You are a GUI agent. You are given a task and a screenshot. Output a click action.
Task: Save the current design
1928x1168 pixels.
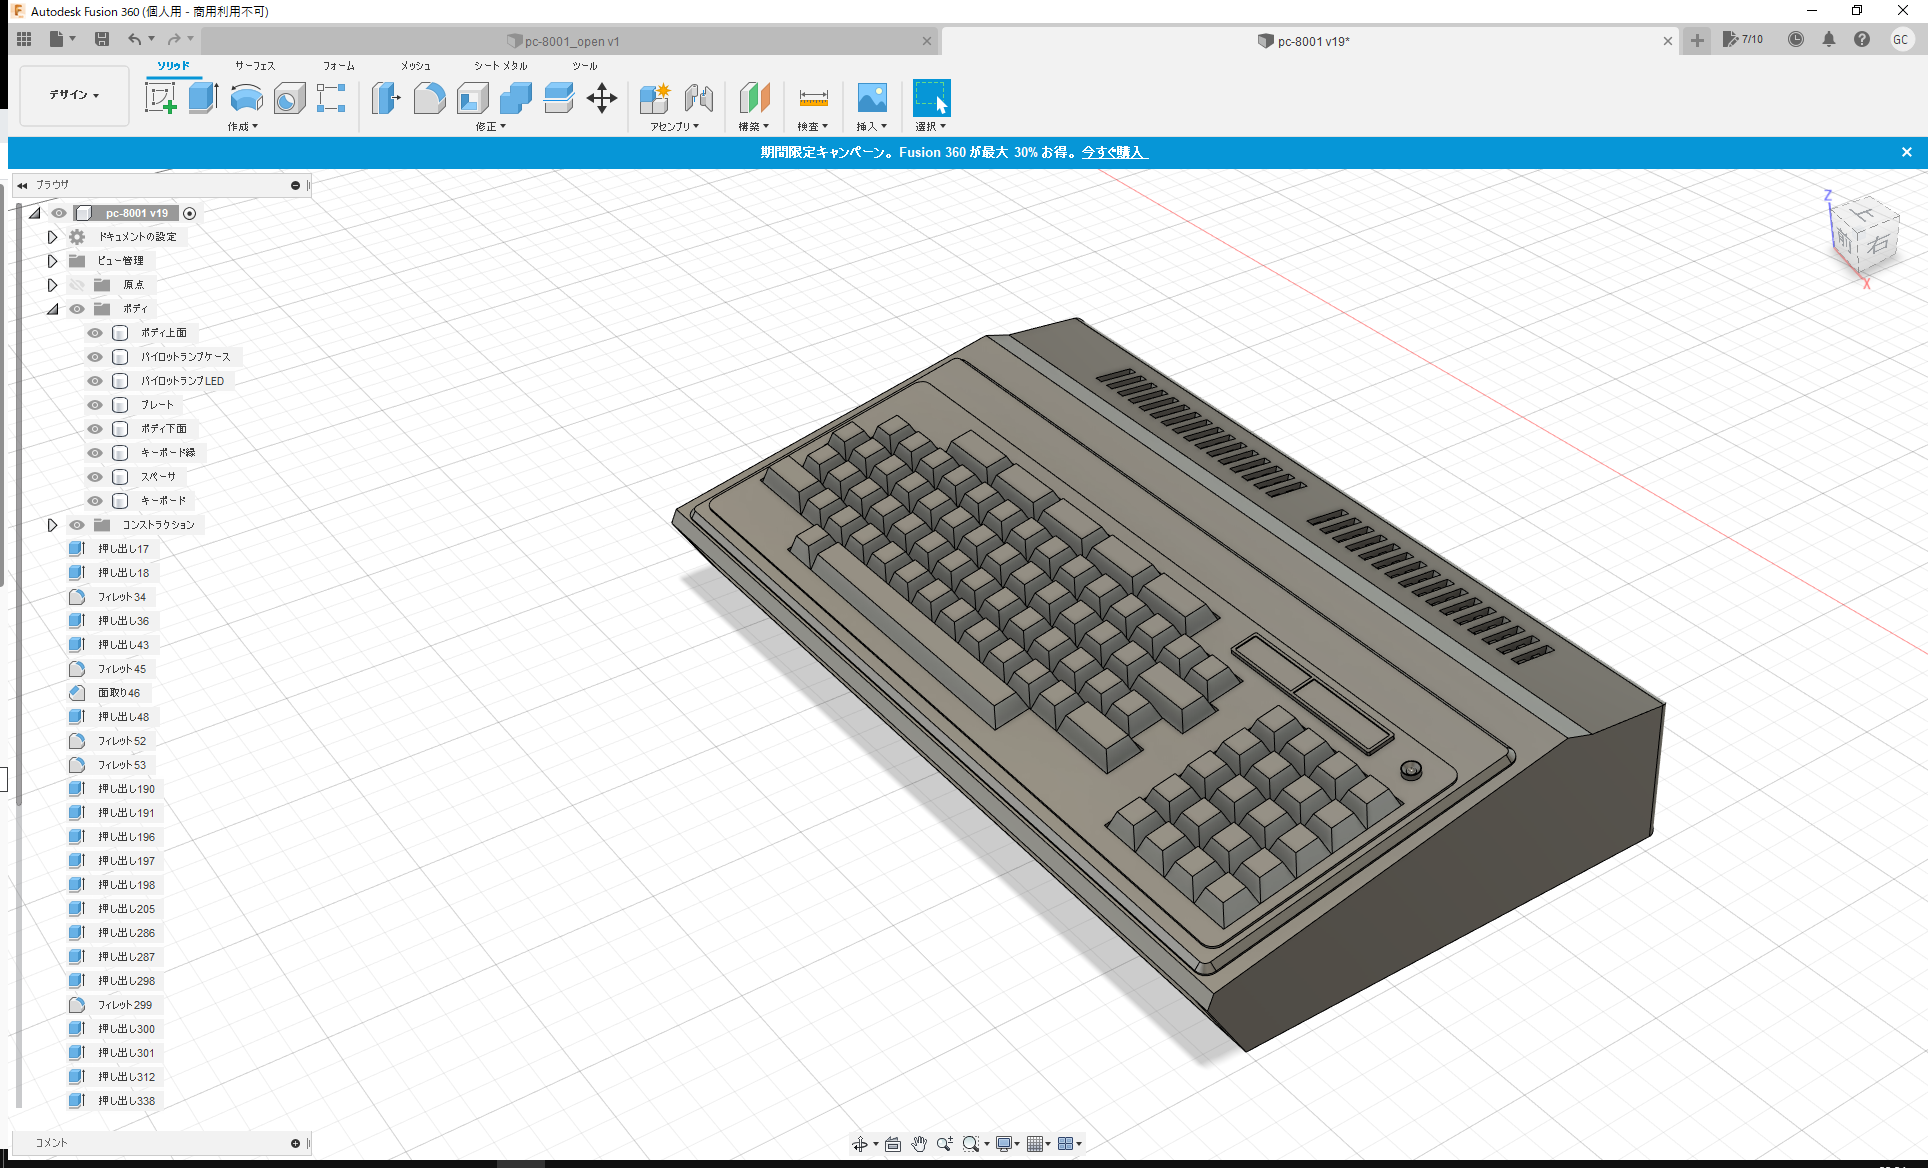(x=102, y=38)
